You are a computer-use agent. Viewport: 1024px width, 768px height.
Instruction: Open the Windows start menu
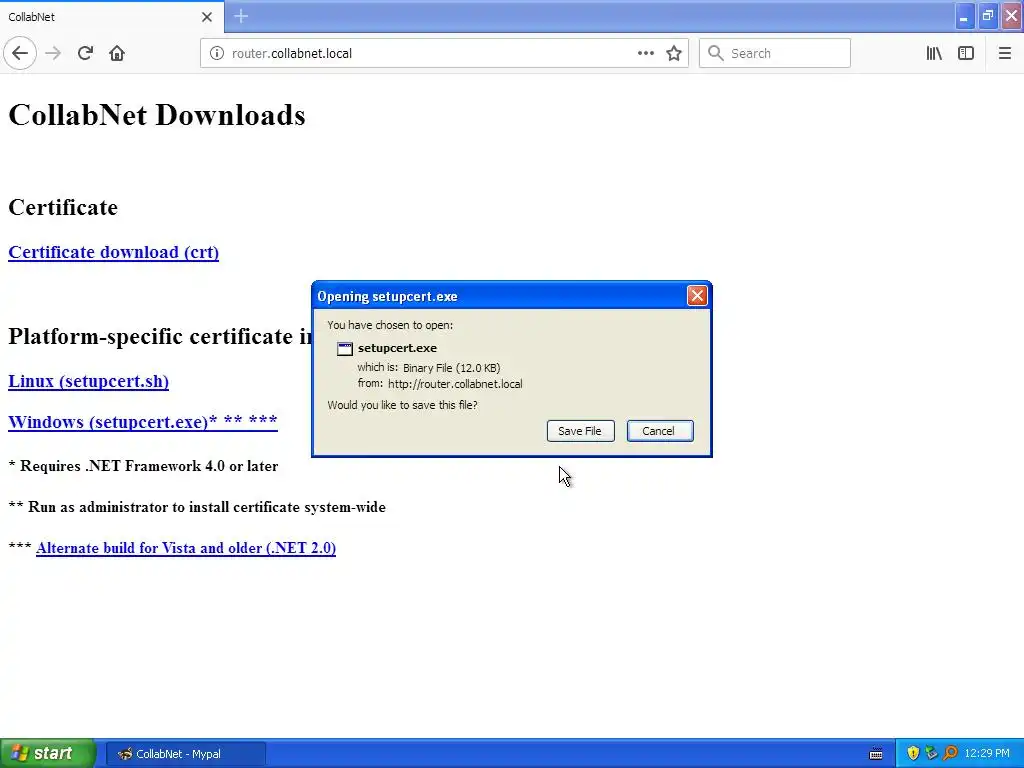[x=48, y=754]
